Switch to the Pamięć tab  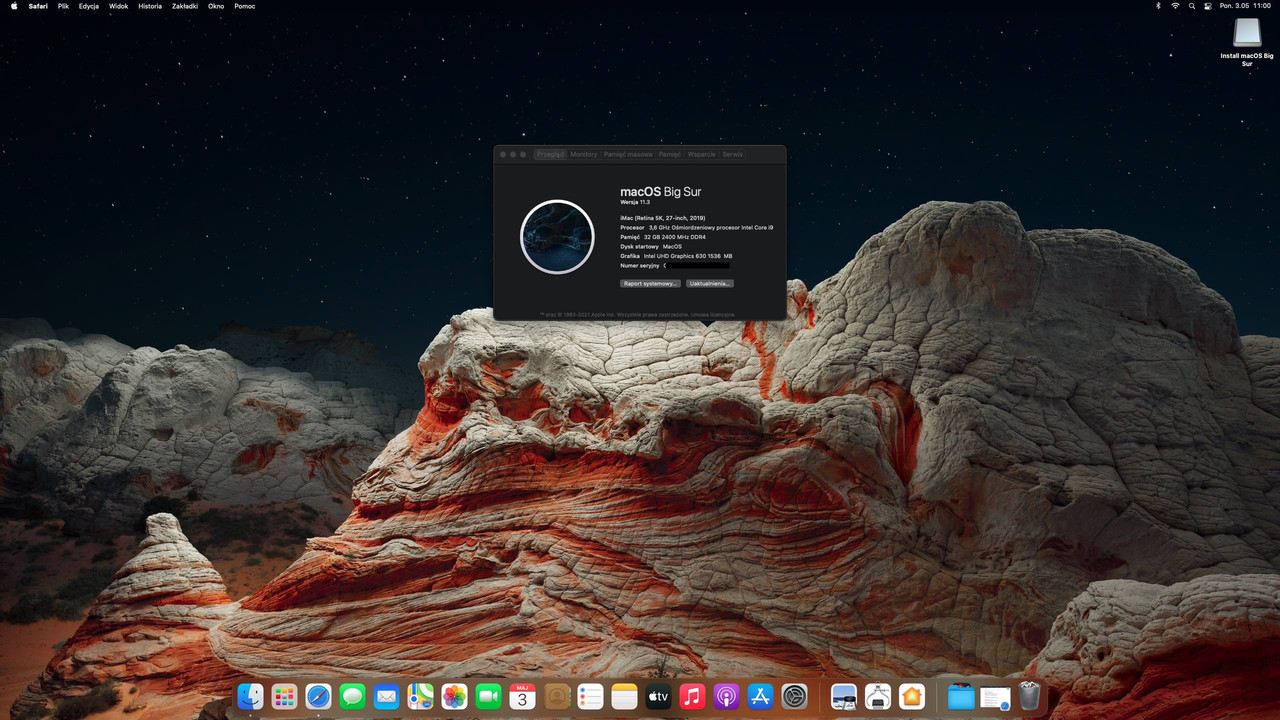tap(670, 154)
